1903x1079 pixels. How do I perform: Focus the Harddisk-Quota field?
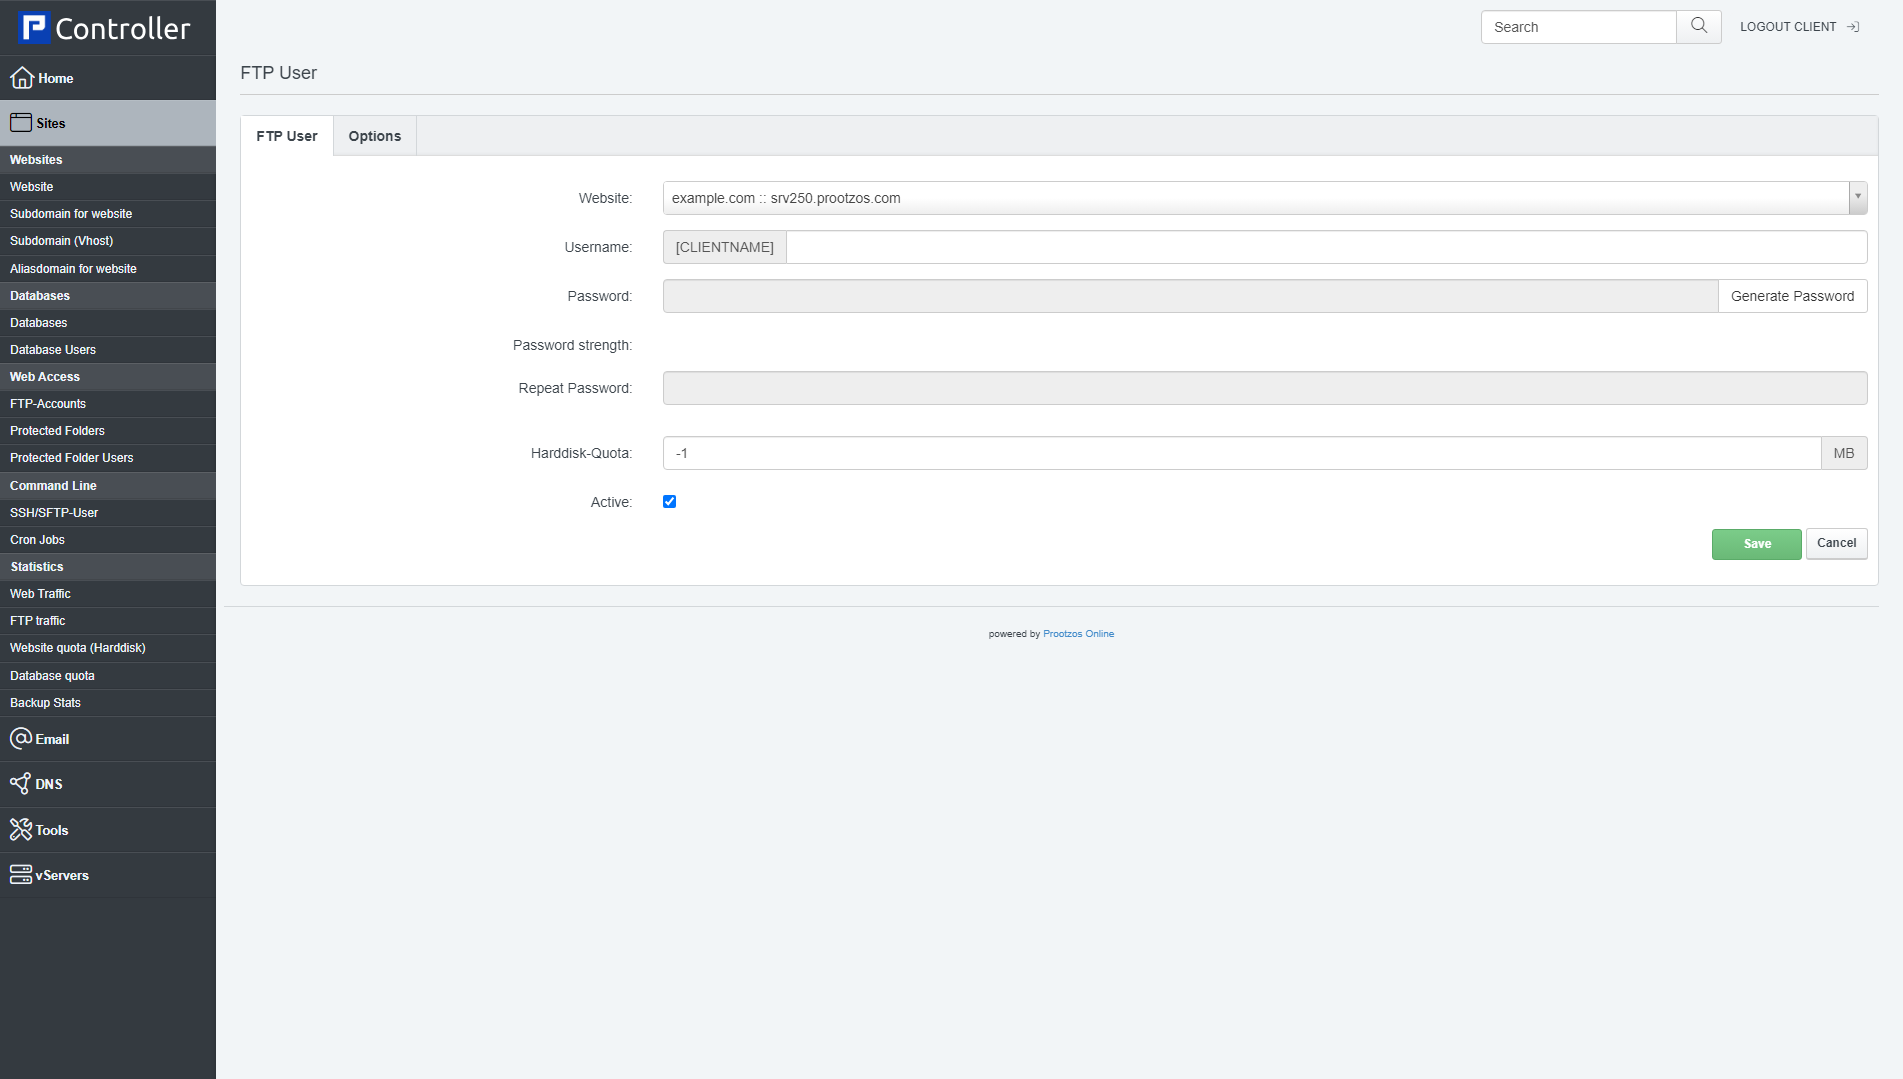[x=1241, y=453]
